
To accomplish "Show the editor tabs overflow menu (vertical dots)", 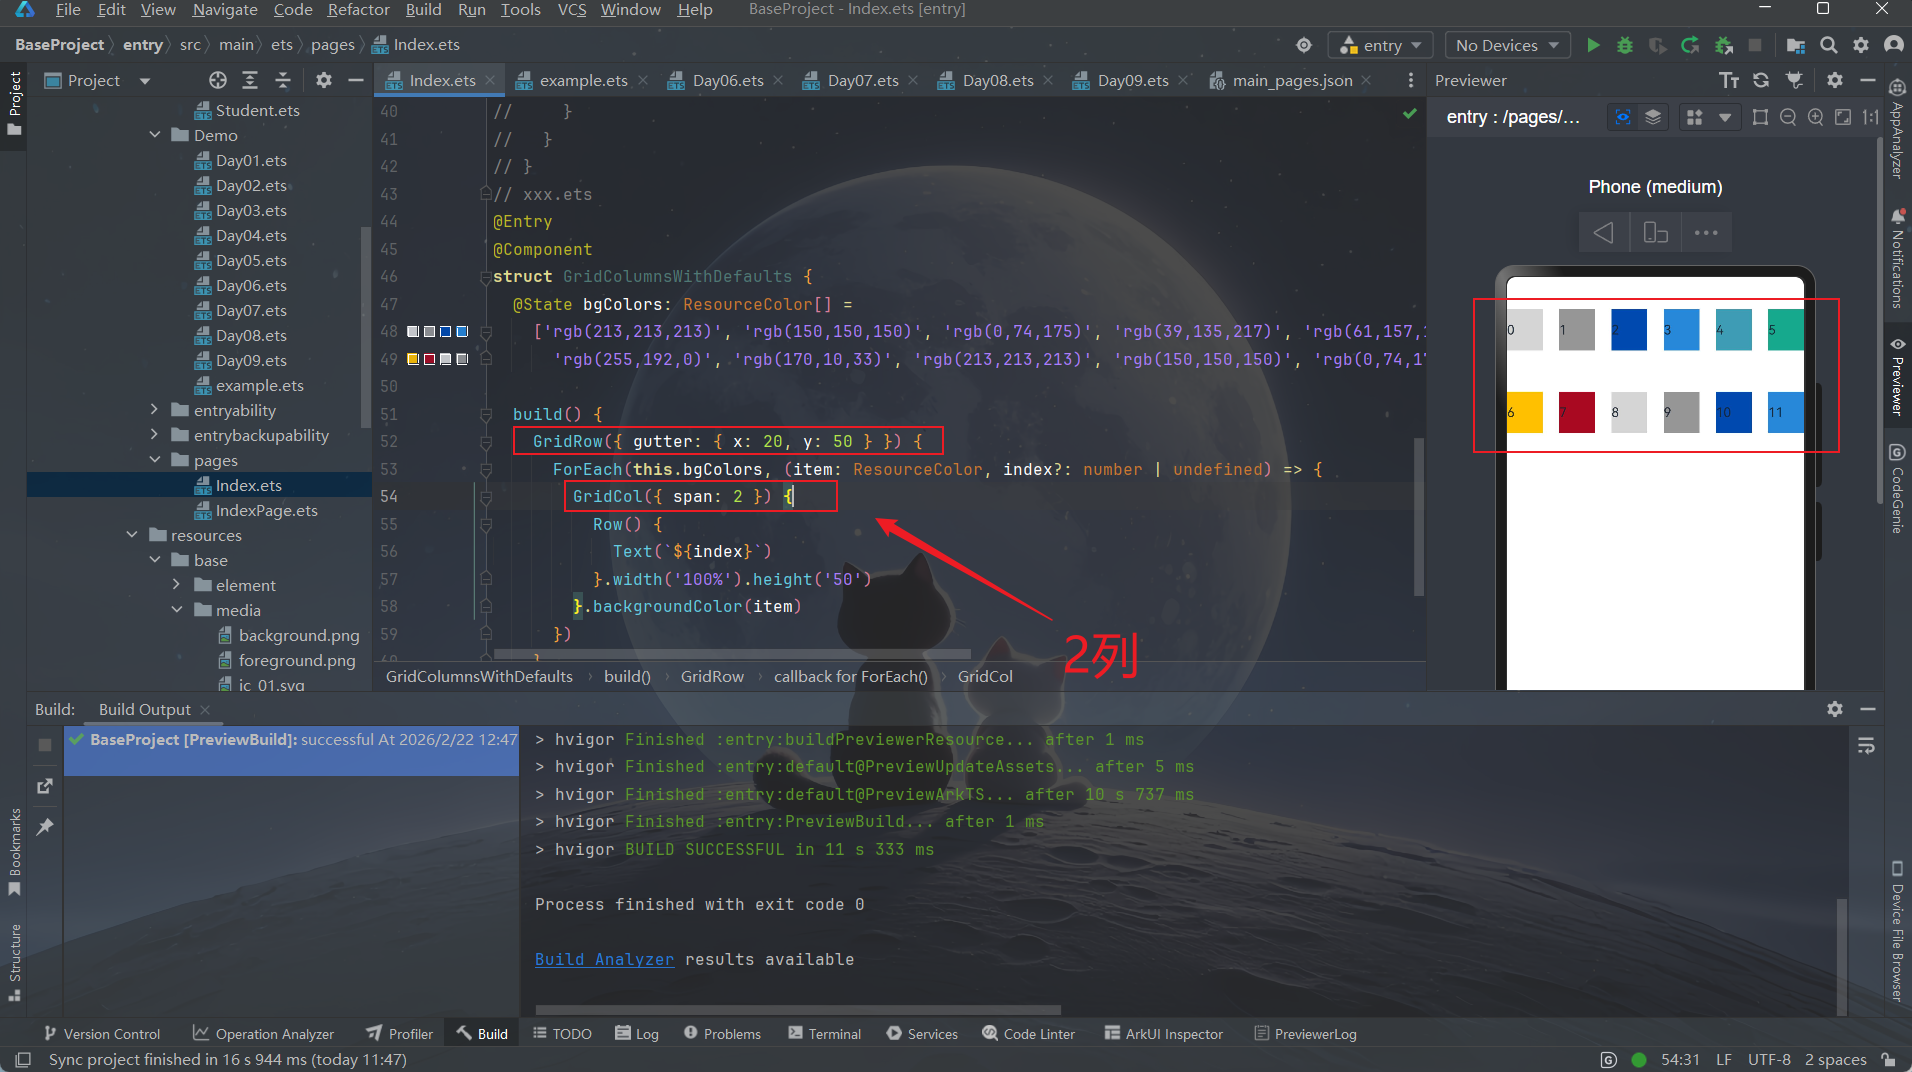I will pyautogui.click(x=1410, y=80).
